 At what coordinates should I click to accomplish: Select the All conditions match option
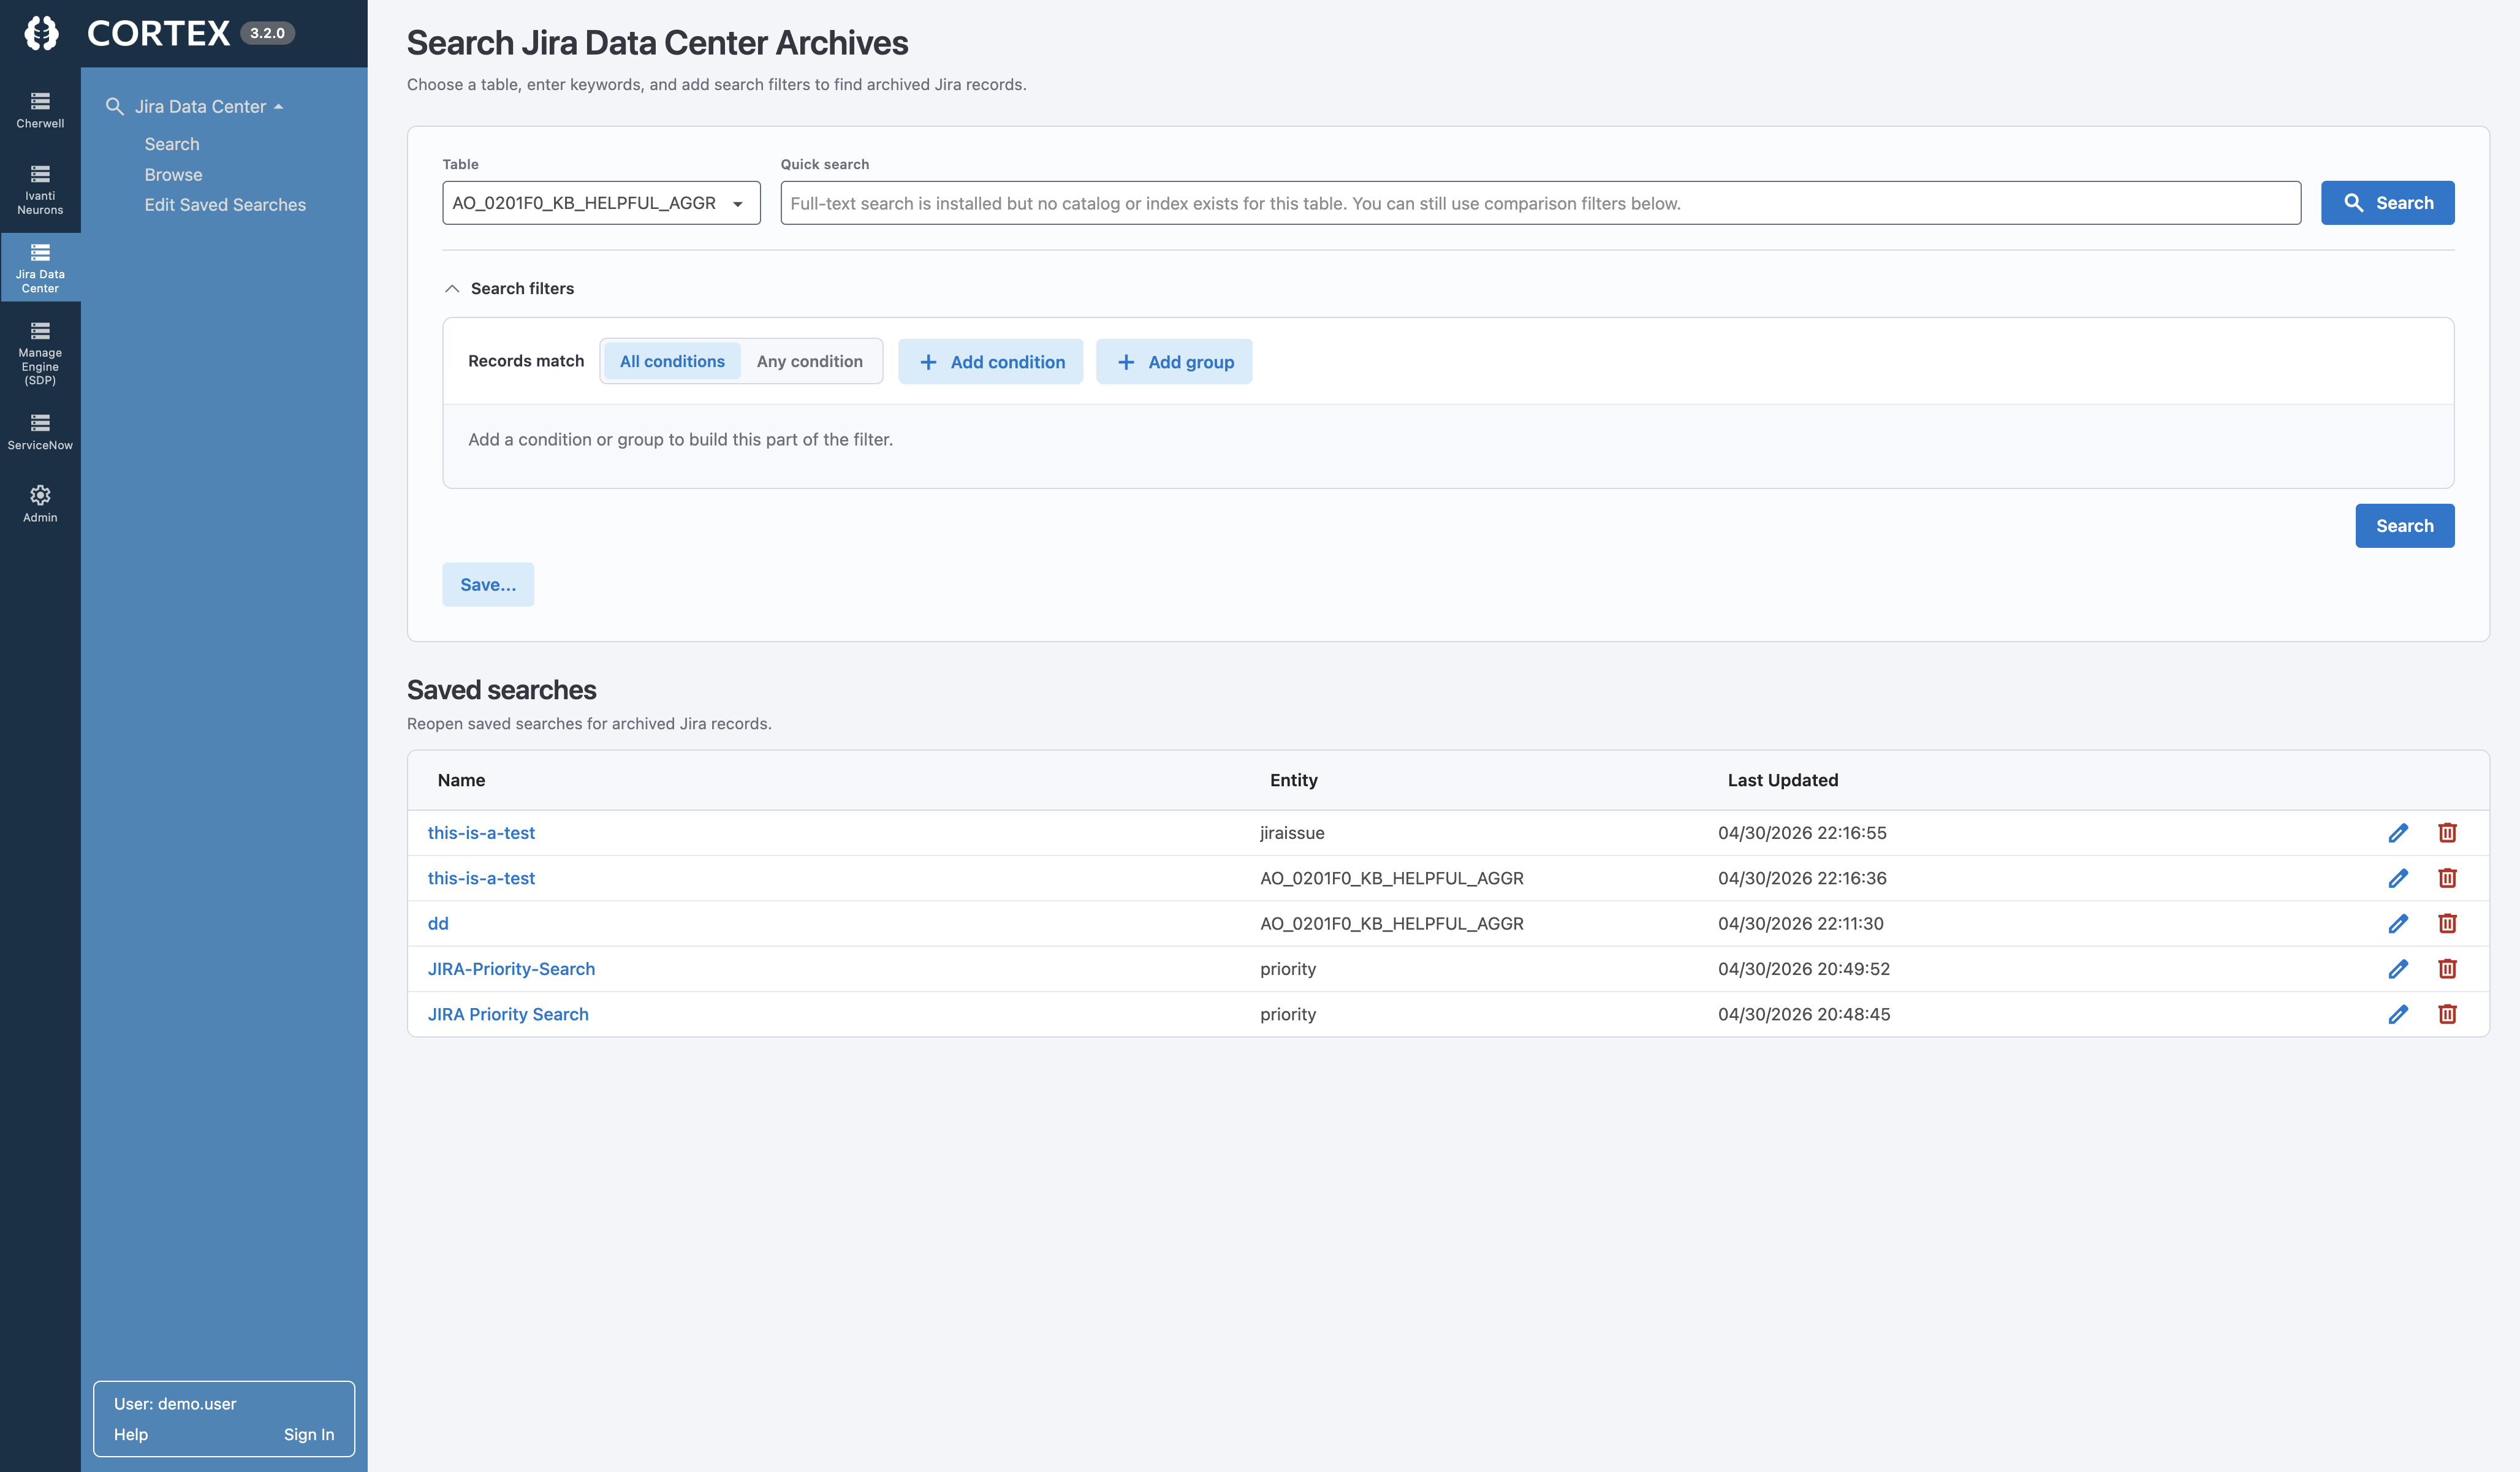672,361
